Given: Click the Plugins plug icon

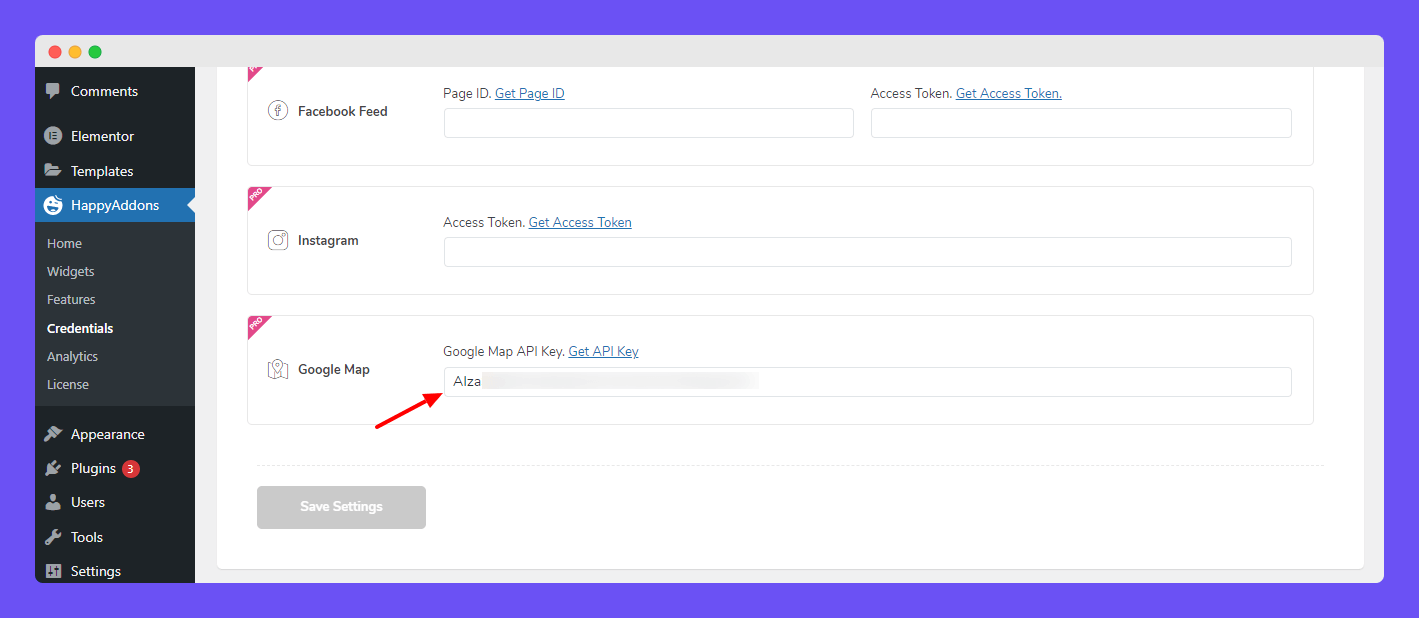Looking at the screenshot, I should [53, 468].
